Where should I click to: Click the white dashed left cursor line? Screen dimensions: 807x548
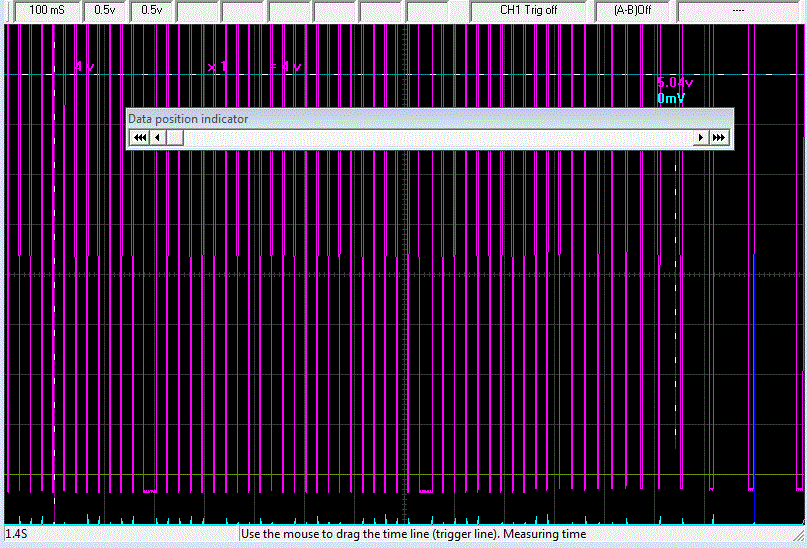point(54,300)
